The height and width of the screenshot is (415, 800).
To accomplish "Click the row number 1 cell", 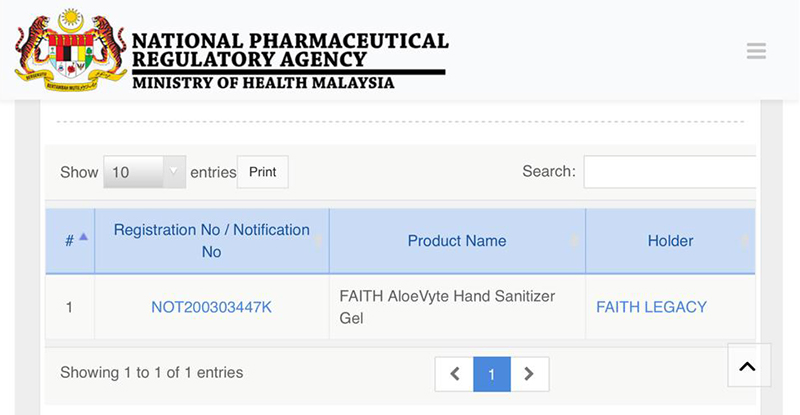I will 69,307.
